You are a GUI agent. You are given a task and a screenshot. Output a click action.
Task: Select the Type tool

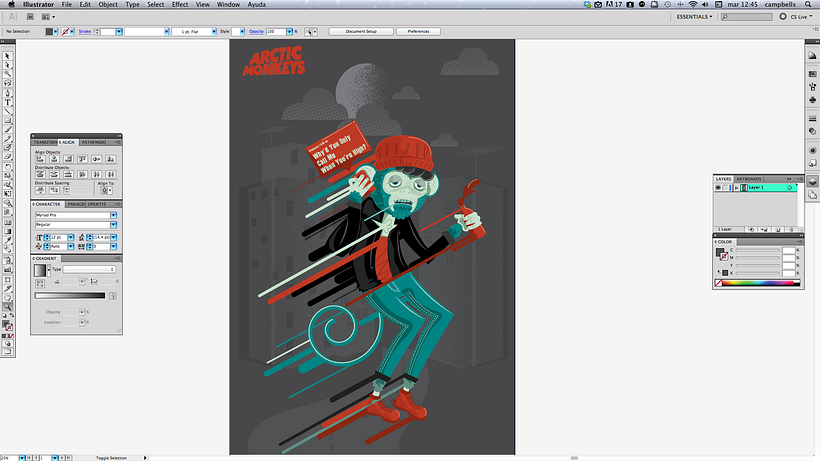click(7, 102)
